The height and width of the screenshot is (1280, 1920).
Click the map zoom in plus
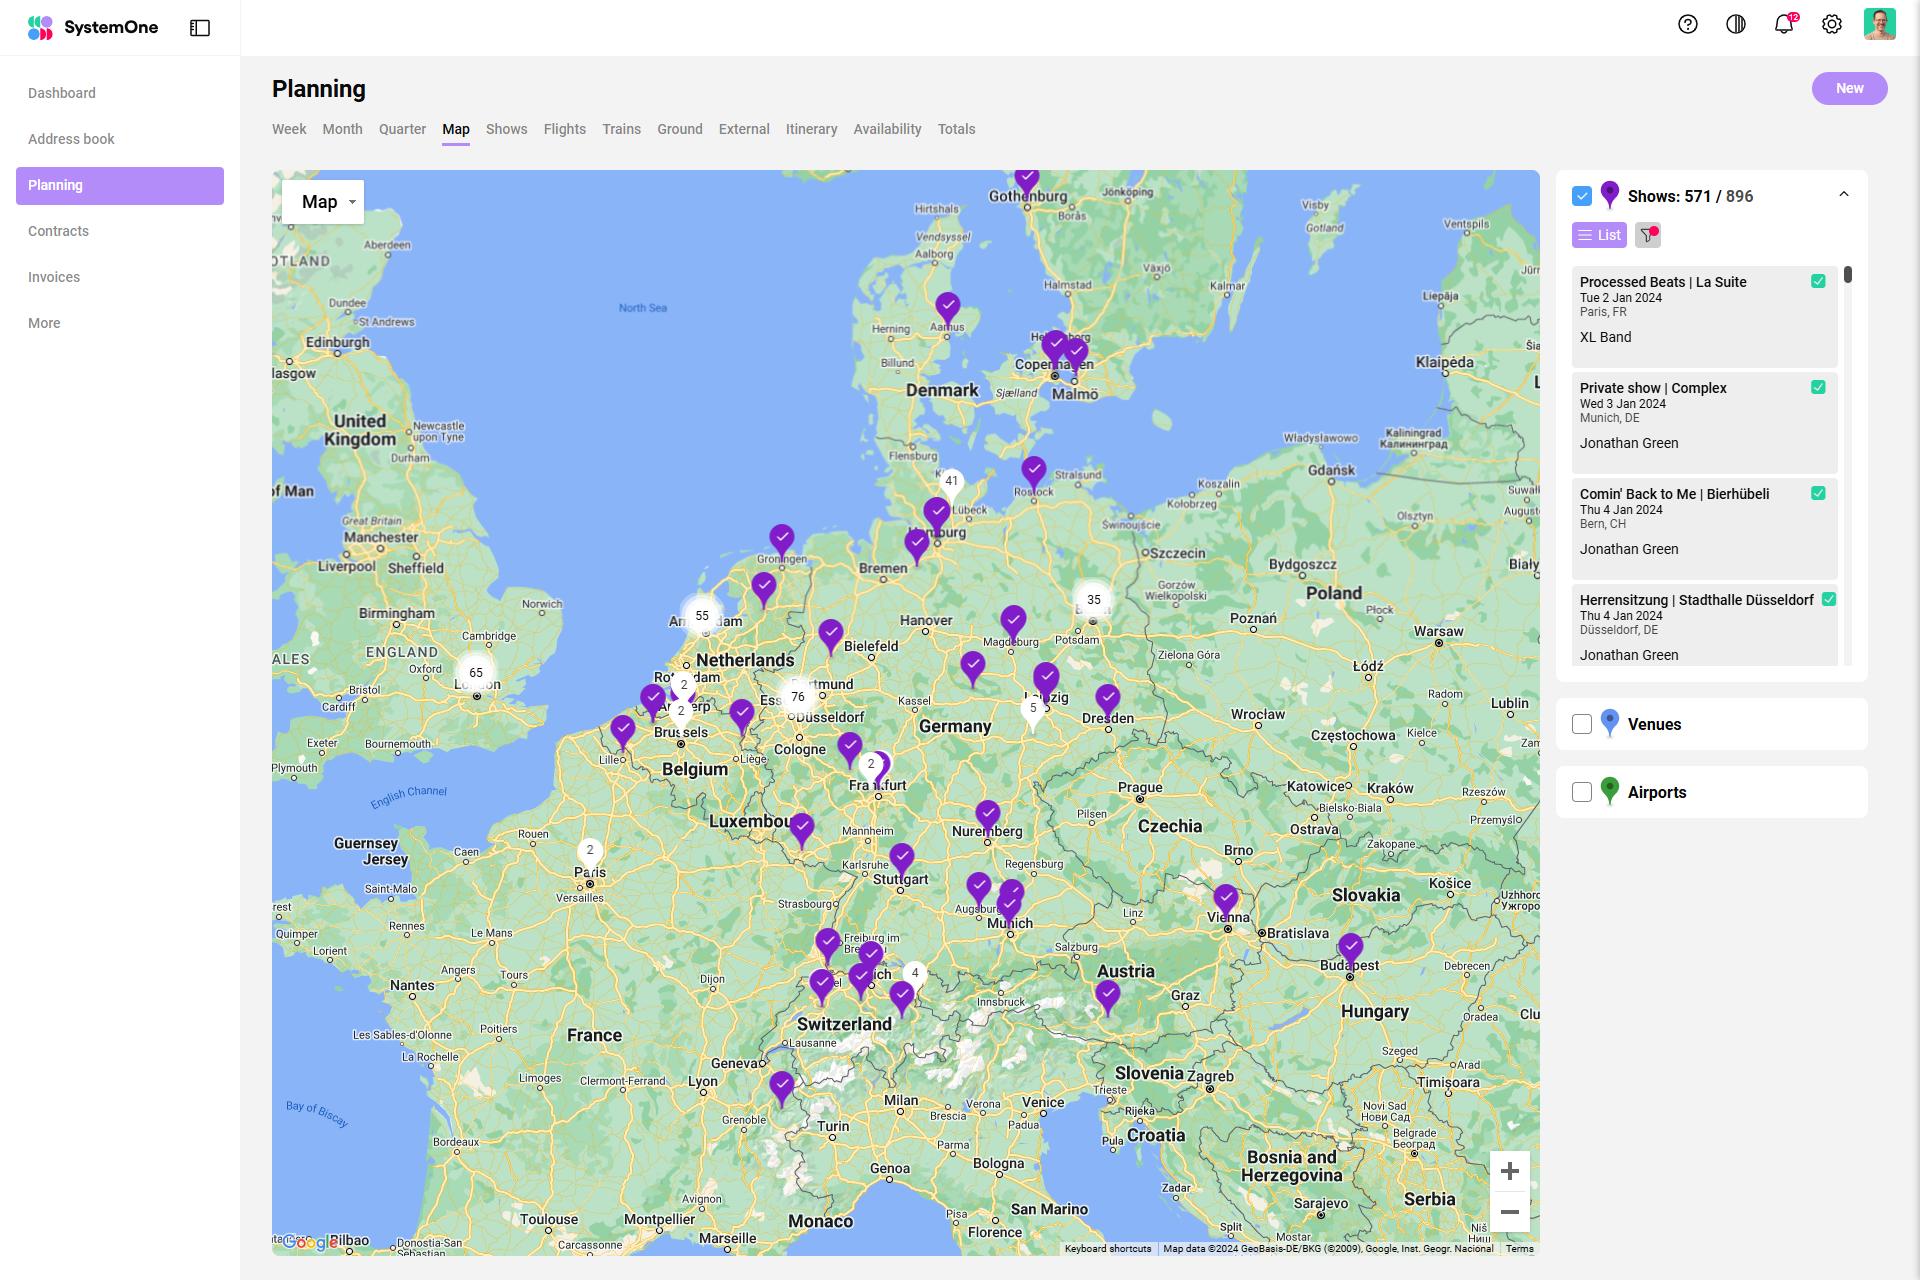[x=1510, y=1171]
